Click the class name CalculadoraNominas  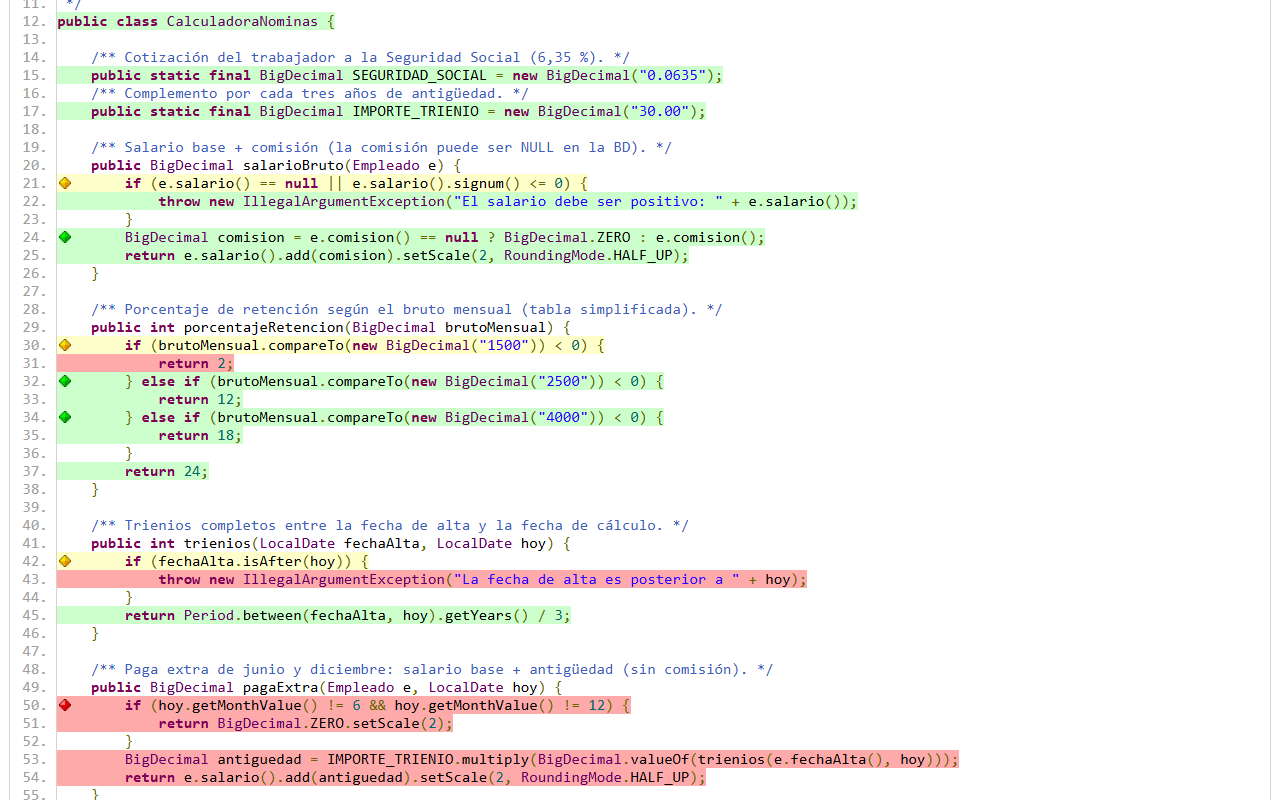coord(242,21)
